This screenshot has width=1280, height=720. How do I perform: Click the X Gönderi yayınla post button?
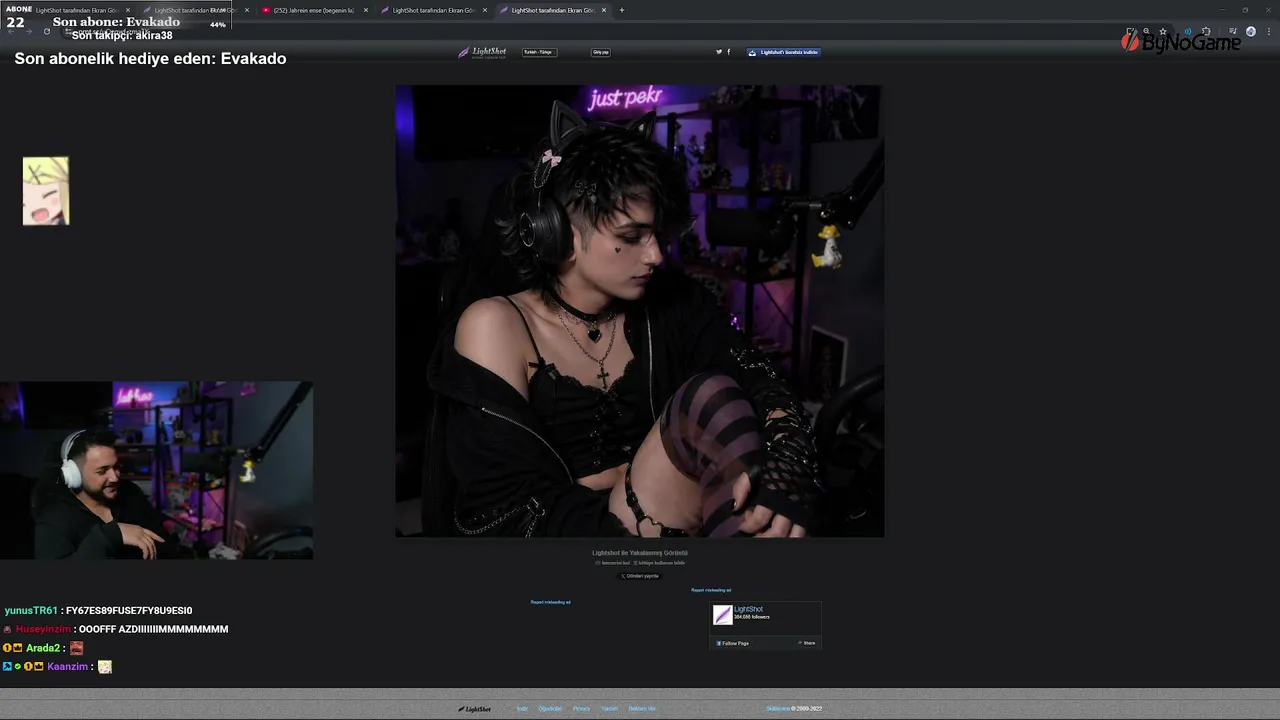tap(640, 576)
